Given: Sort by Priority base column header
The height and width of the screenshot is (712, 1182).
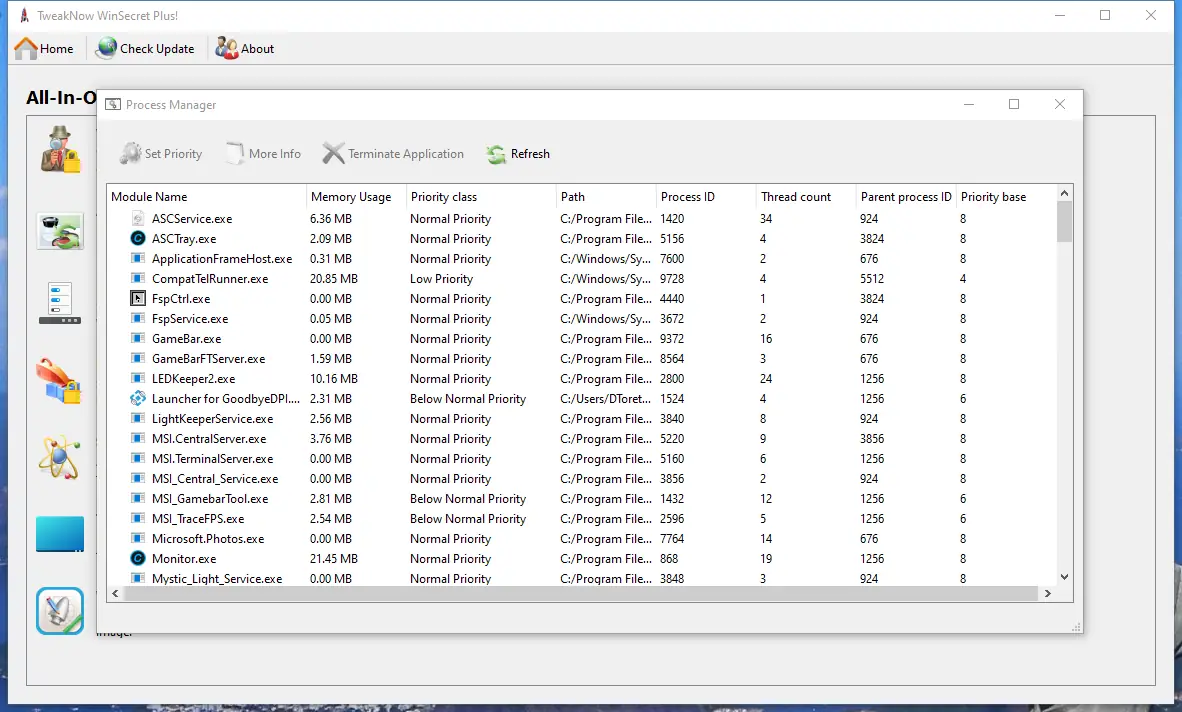Looking at the screenshot, I should point(1006,197).
